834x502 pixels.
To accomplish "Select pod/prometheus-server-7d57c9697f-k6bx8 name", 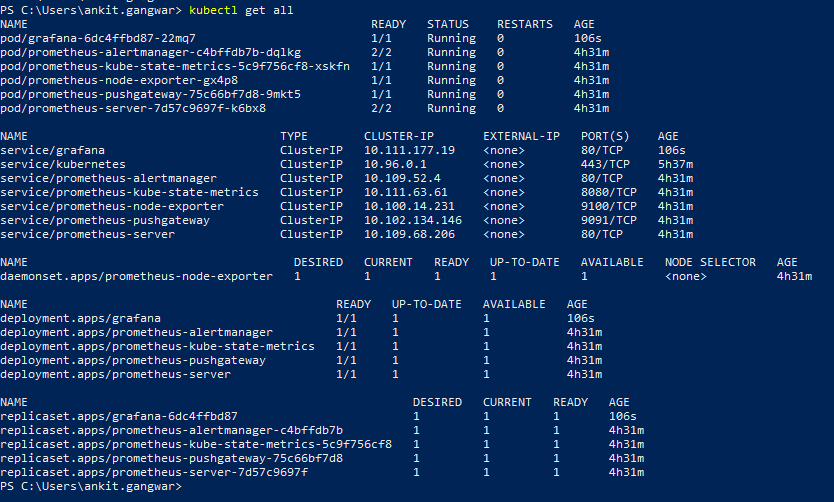I will pos(133,108).
